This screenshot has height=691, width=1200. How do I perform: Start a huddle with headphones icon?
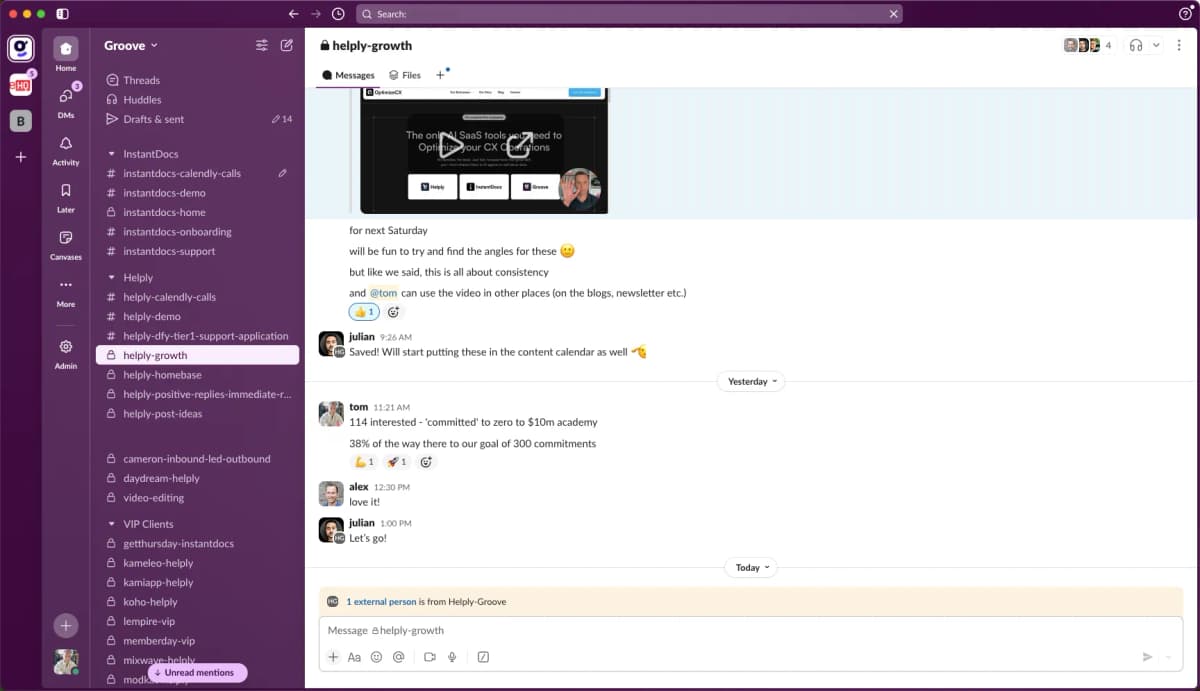1136,45
